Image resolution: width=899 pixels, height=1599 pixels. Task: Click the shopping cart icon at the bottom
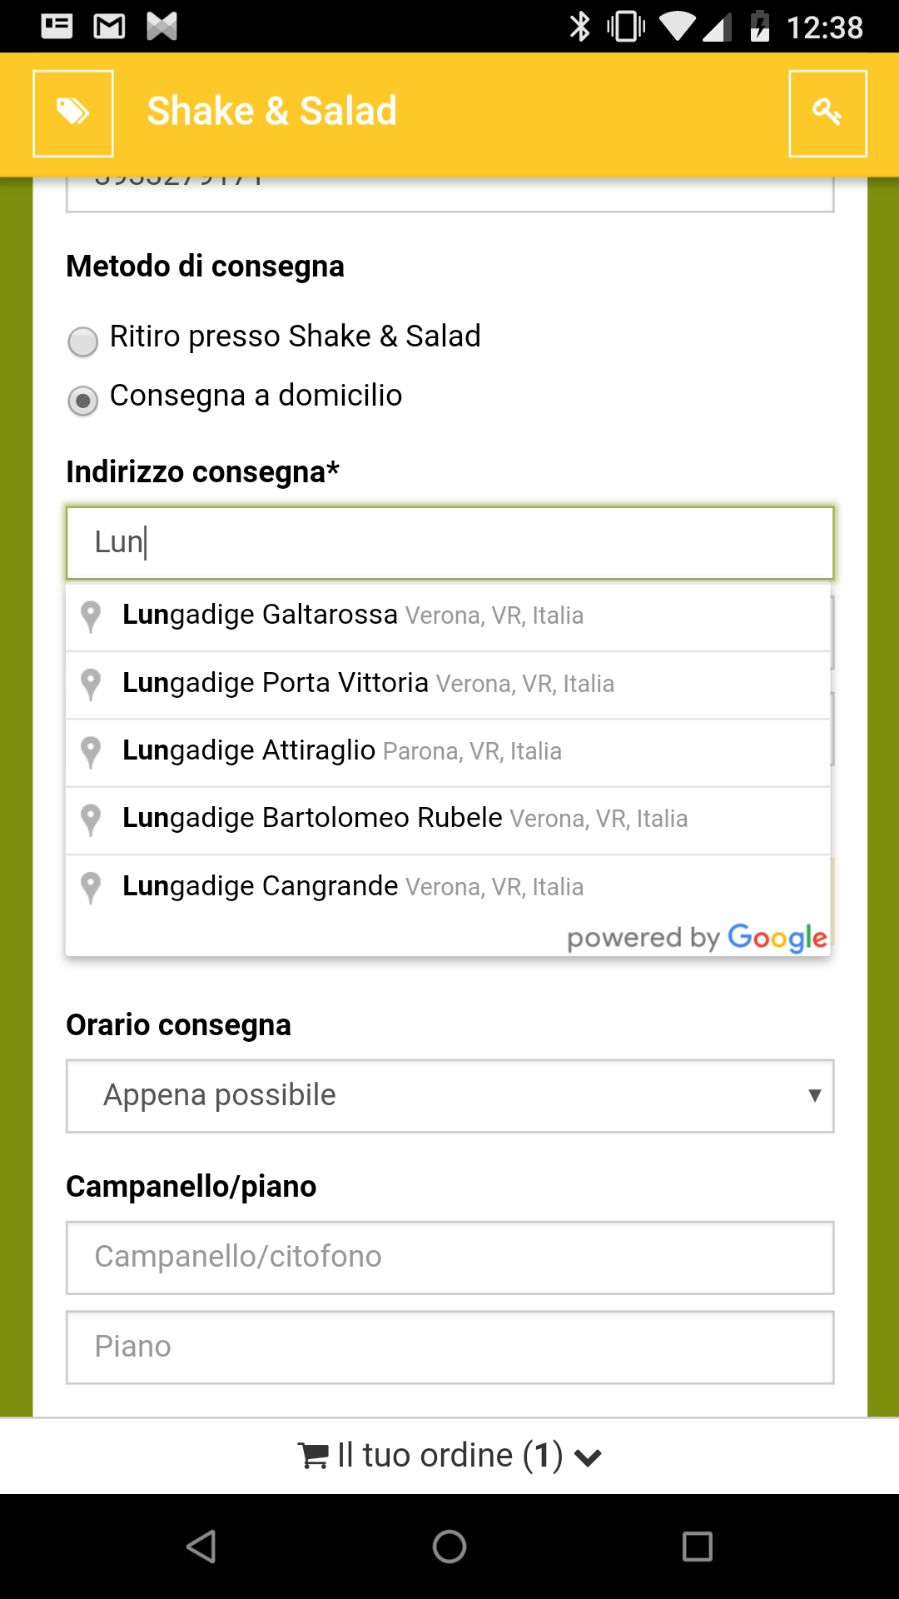tap(313, 1455)
